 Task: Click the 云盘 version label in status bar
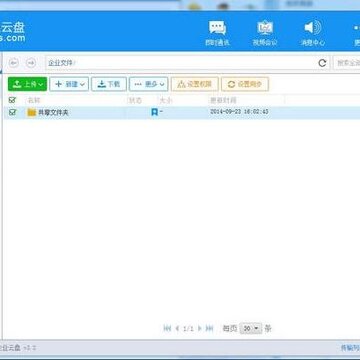pos(18,348)
